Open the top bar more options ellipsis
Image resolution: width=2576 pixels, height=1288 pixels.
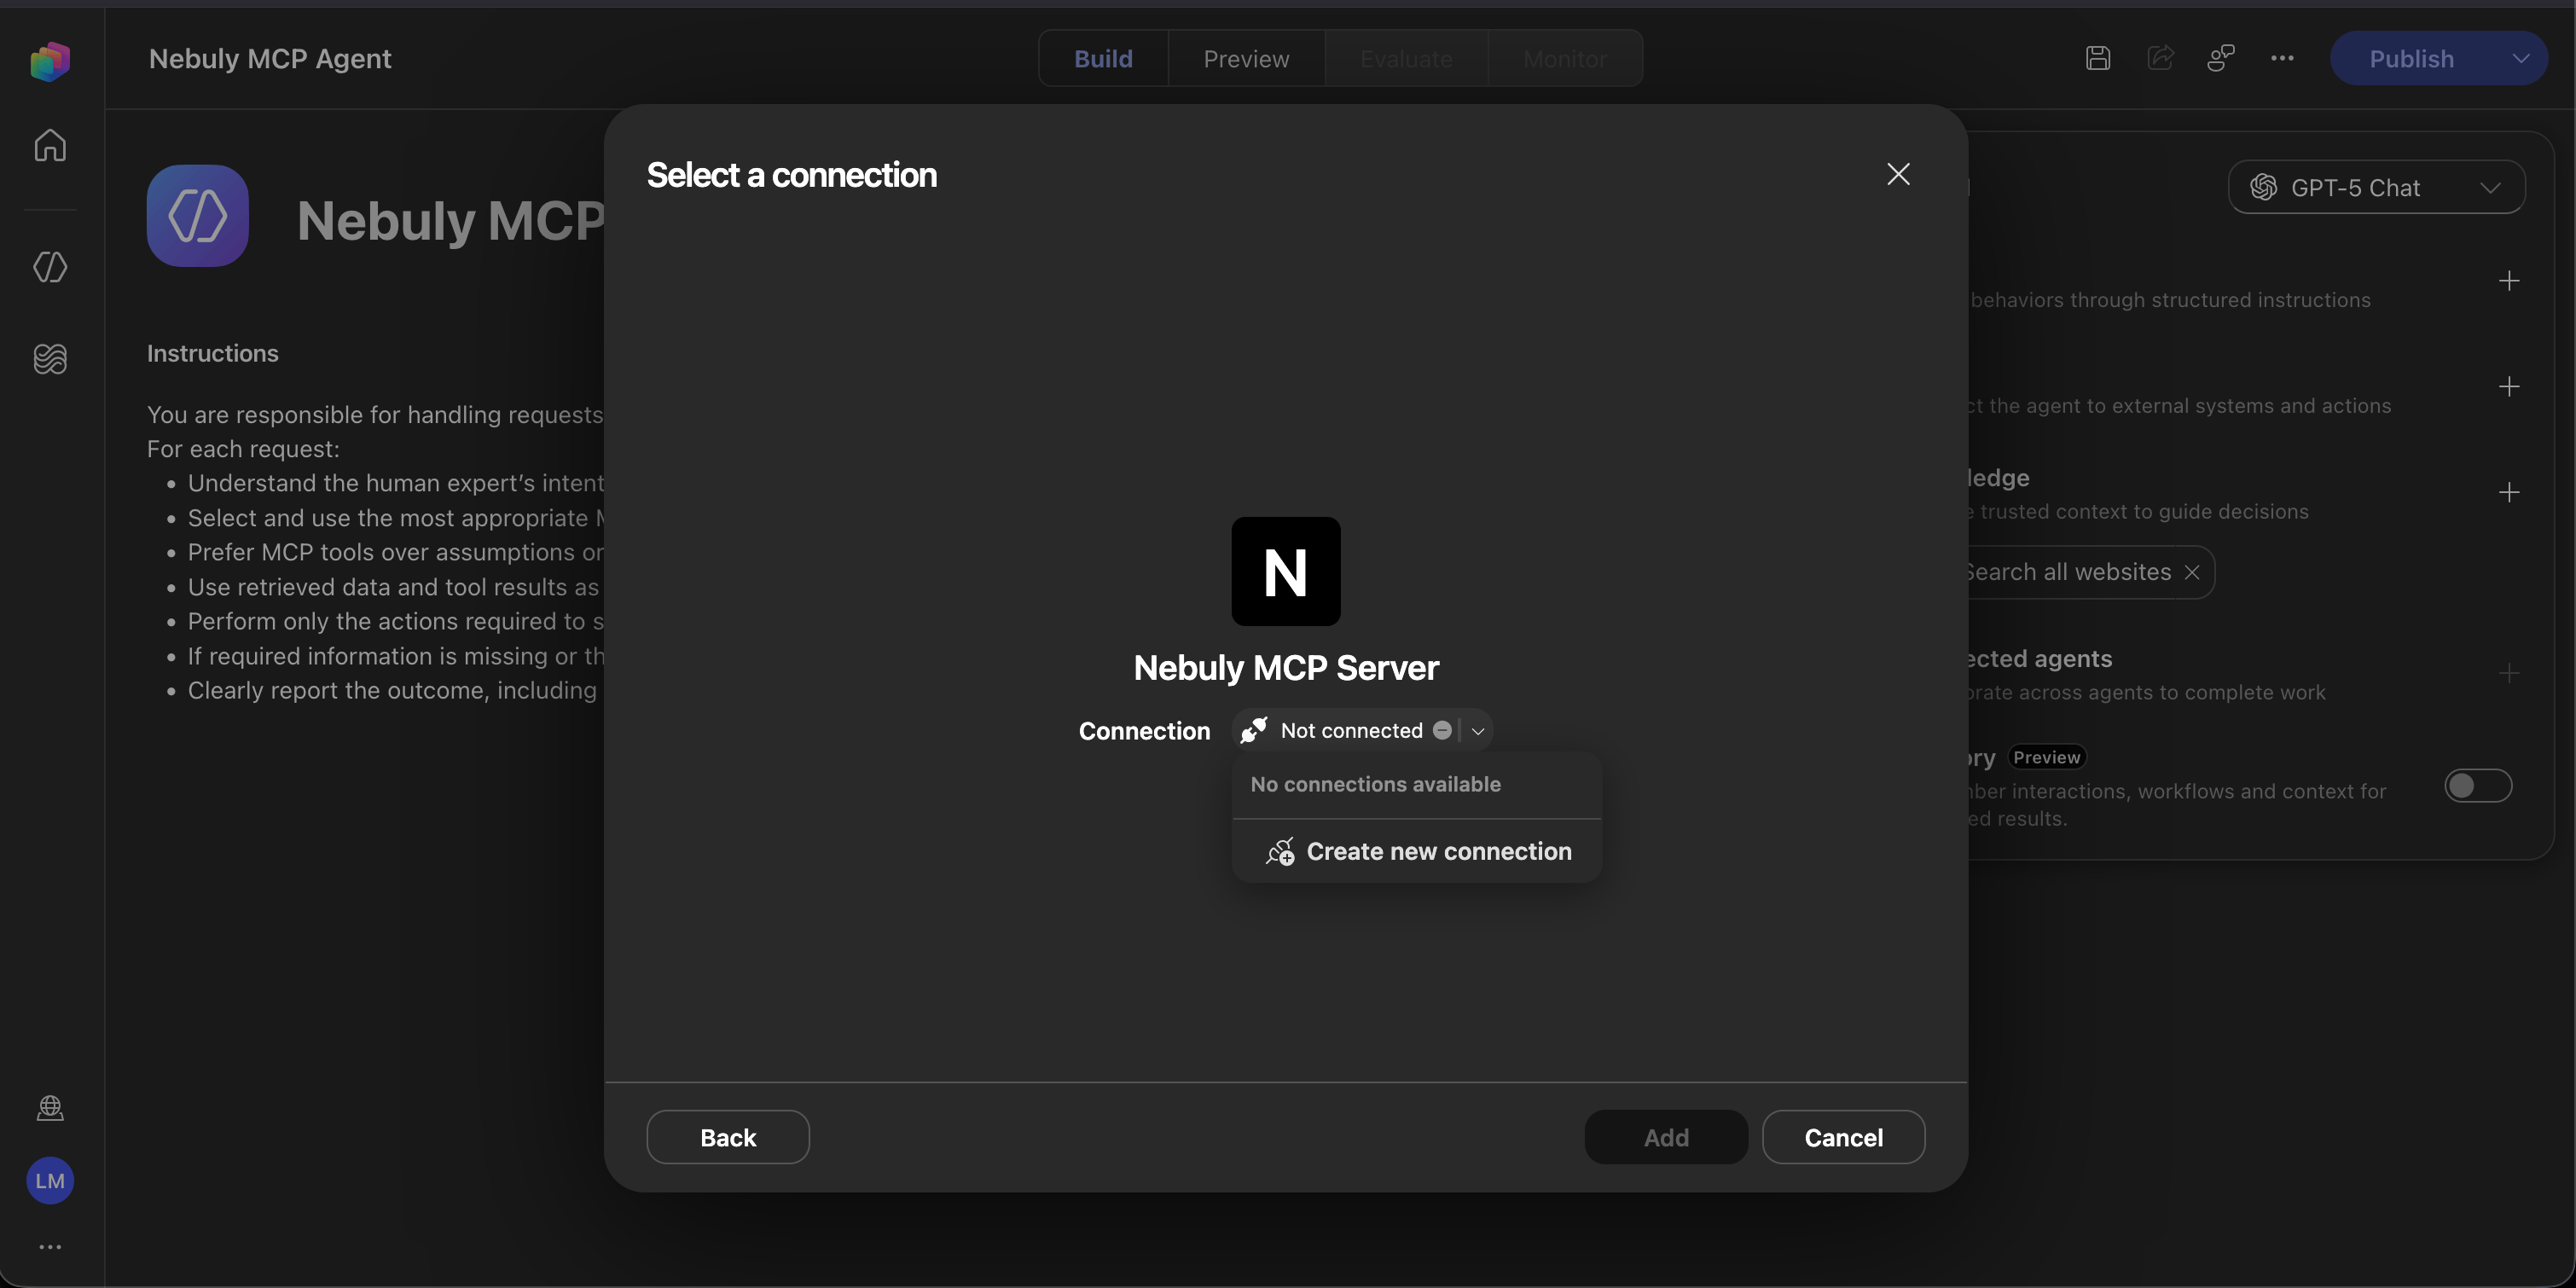point(2282,58)
